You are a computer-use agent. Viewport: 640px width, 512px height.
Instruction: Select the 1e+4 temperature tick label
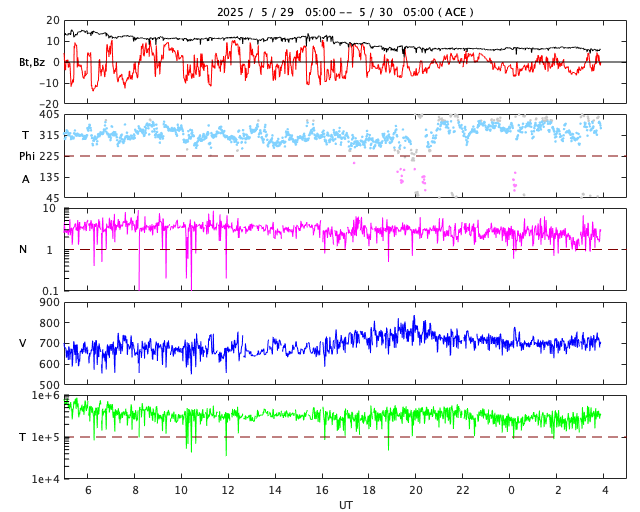click(x=45, y=479)
